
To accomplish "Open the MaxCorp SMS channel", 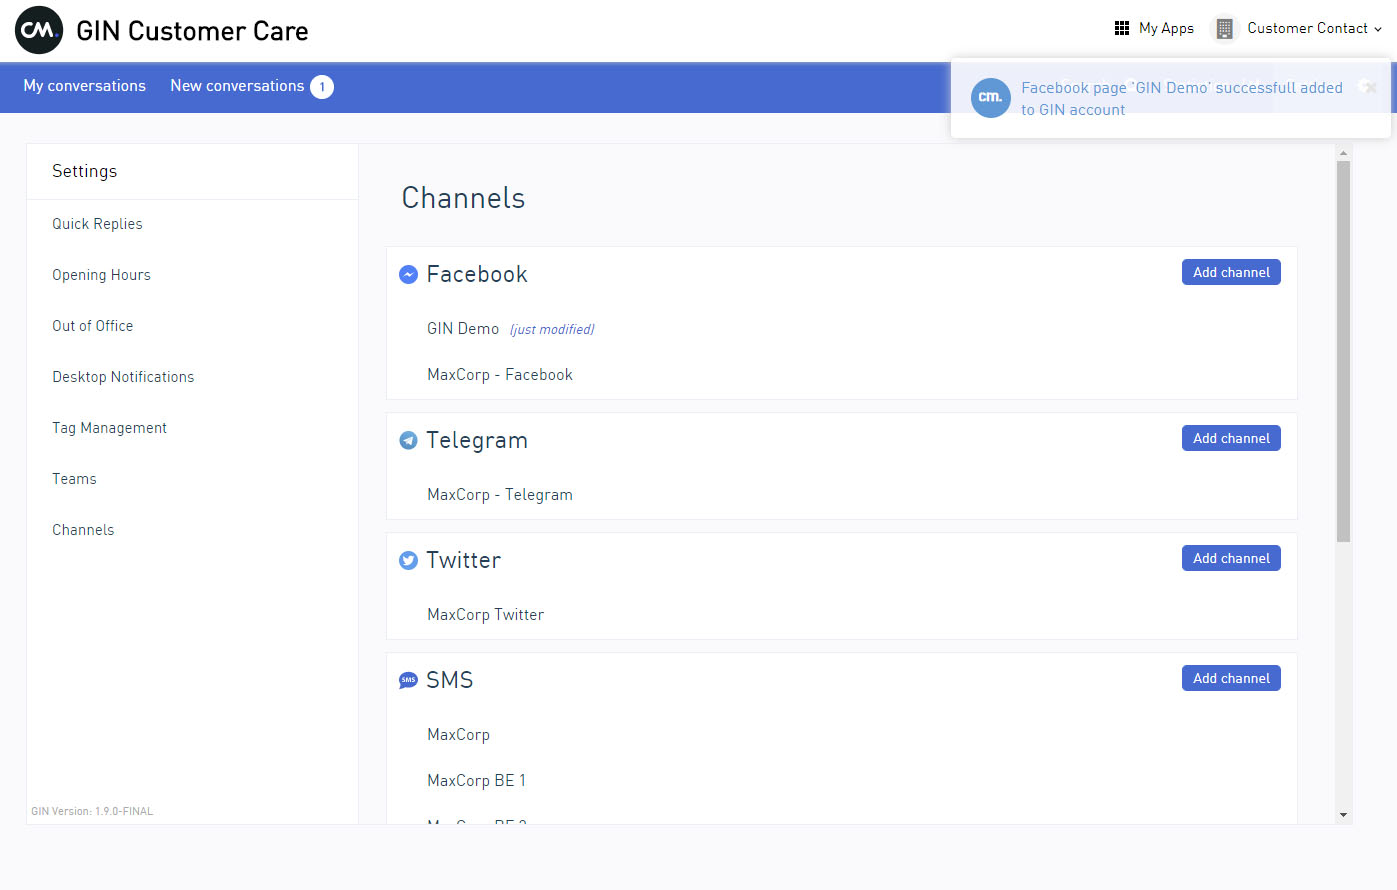I will (458, 735).
